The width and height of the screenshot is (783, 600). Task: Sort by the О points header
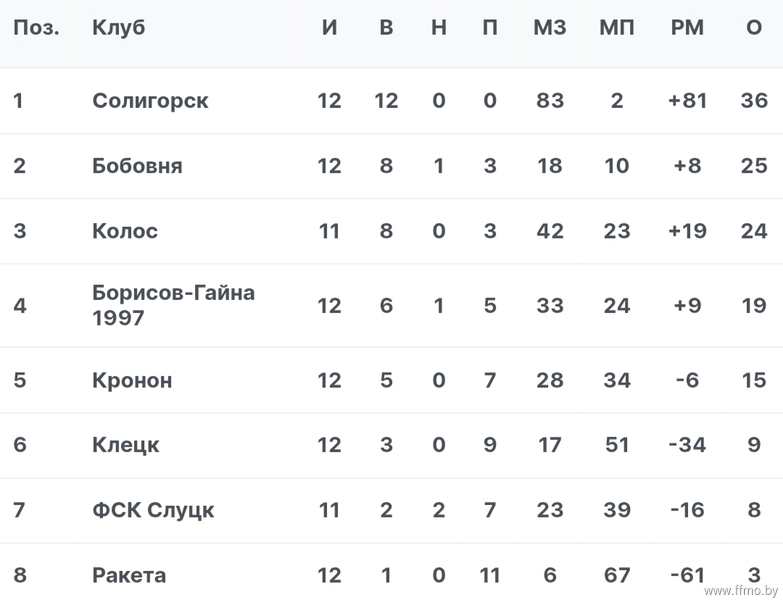coord(754,27)
